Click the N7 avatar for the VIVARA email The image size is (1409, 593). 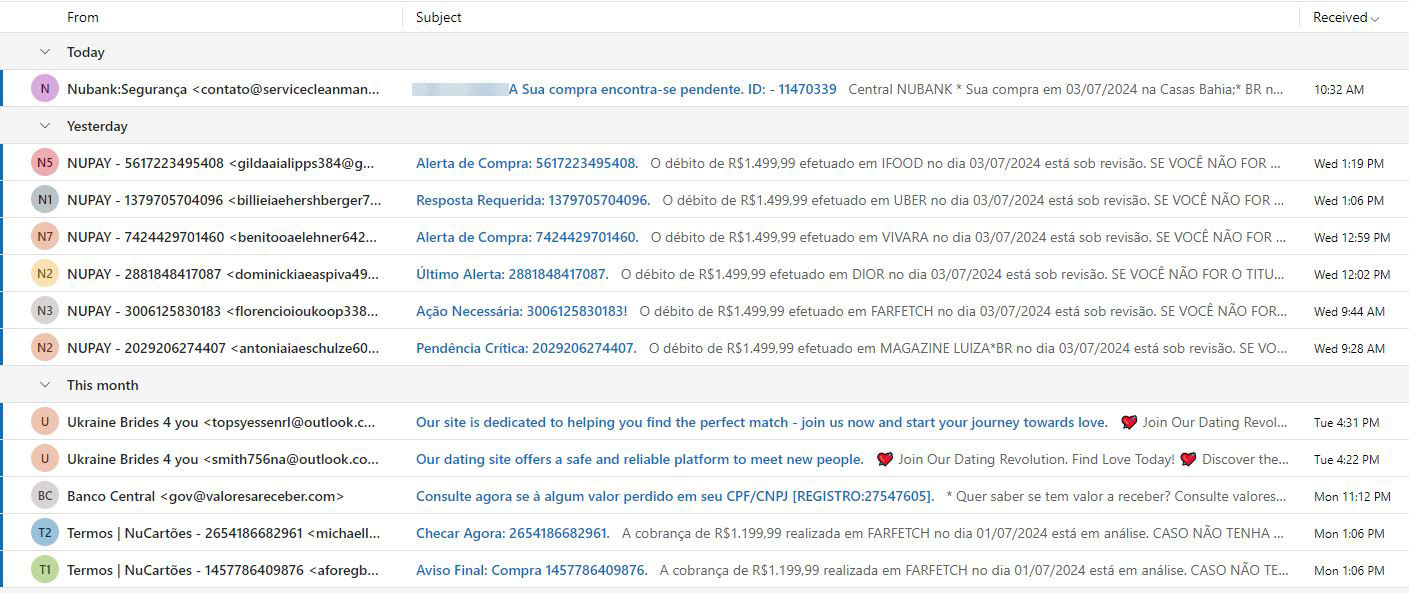[45, 237]
